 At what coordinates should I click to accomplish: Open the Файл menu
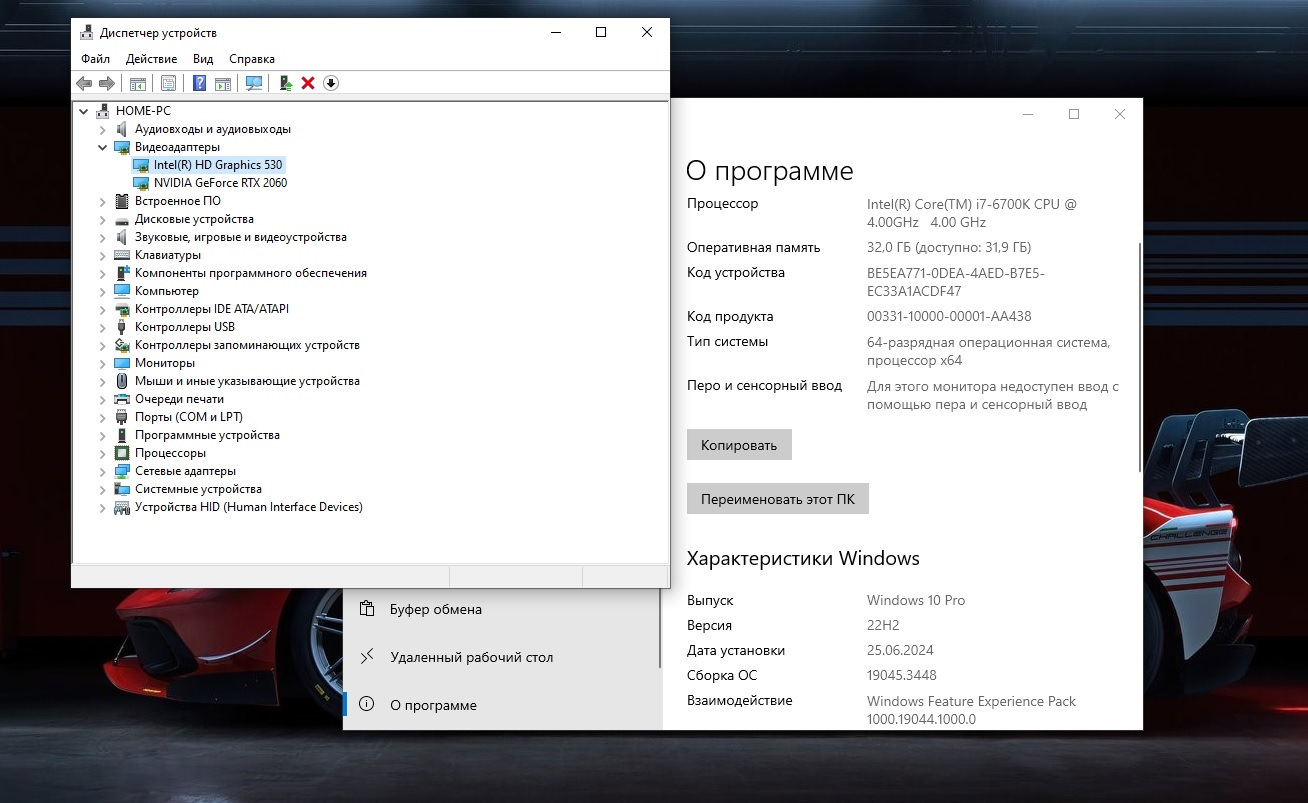point(96,59)
